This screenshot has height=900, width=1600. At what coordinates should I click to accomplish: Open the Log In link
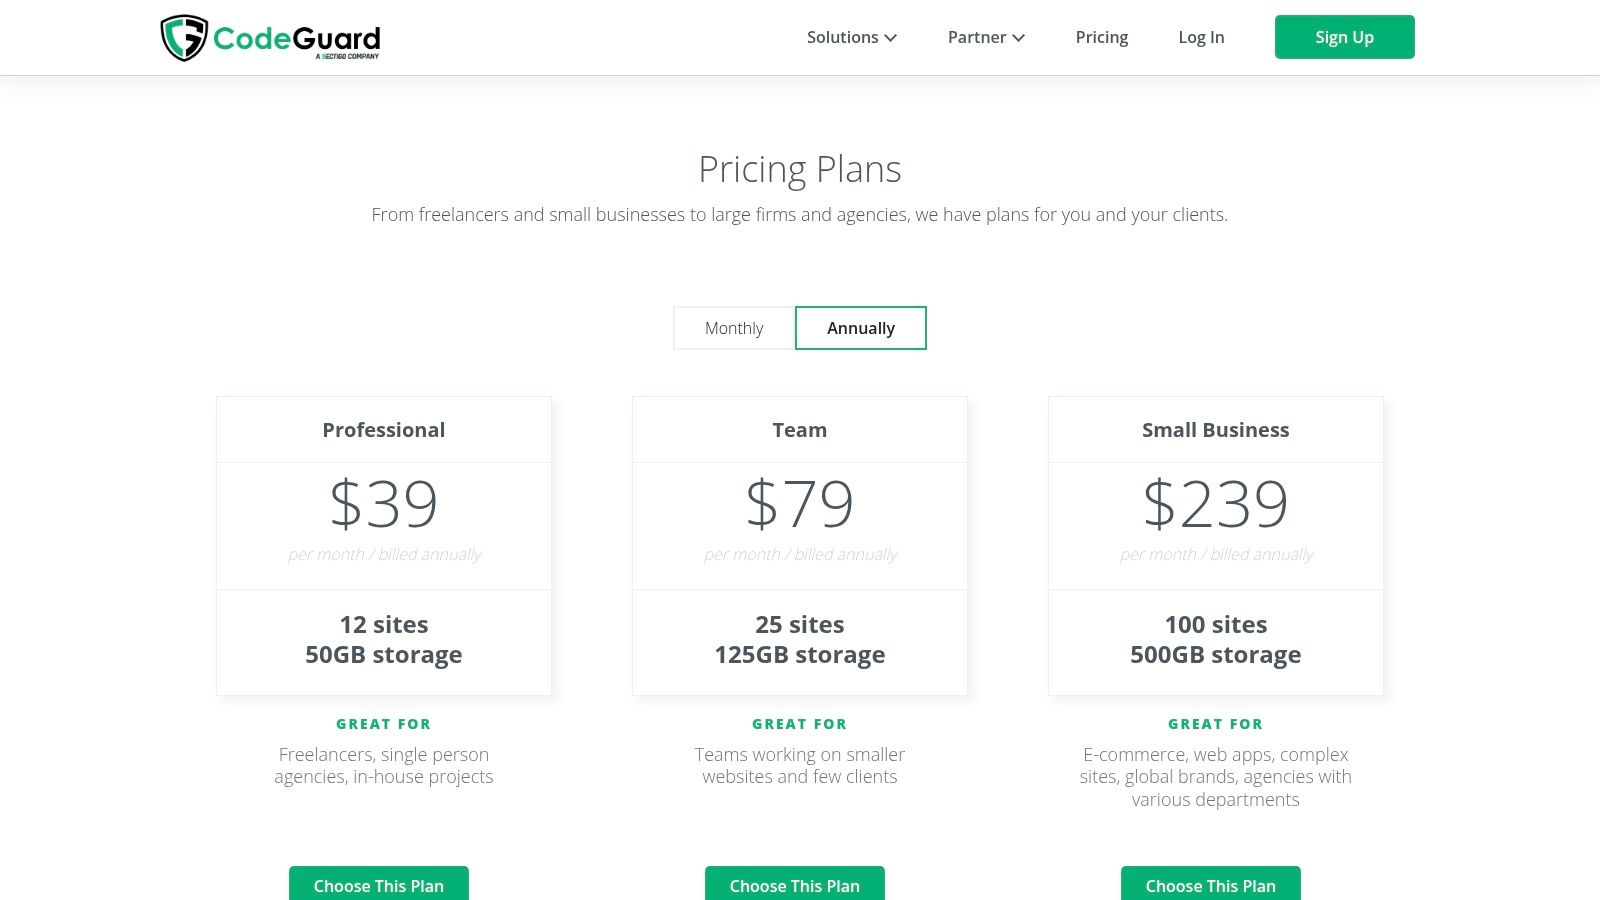(1201, 37)
